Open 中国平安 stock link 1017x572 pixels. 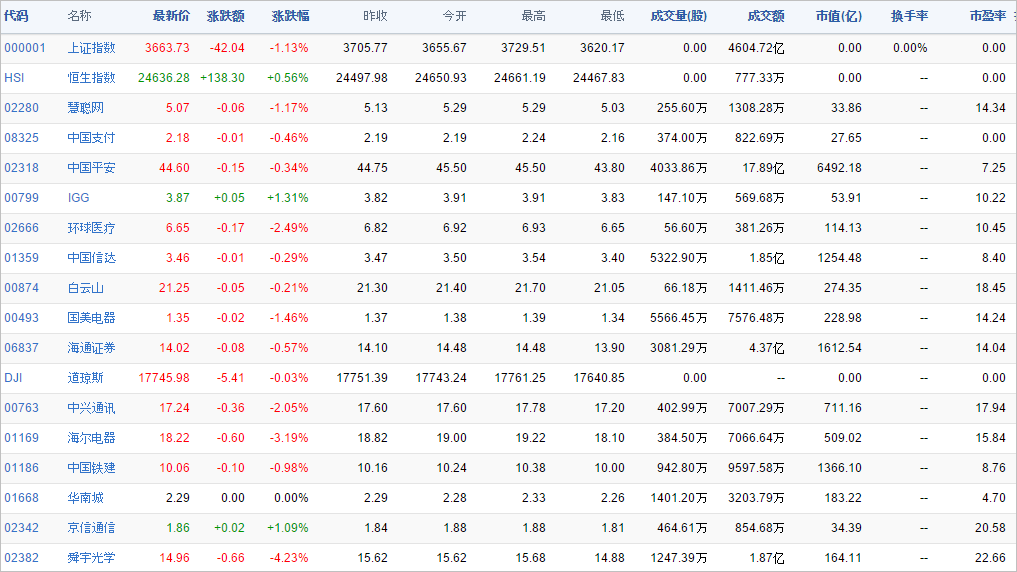coord(91,168)
